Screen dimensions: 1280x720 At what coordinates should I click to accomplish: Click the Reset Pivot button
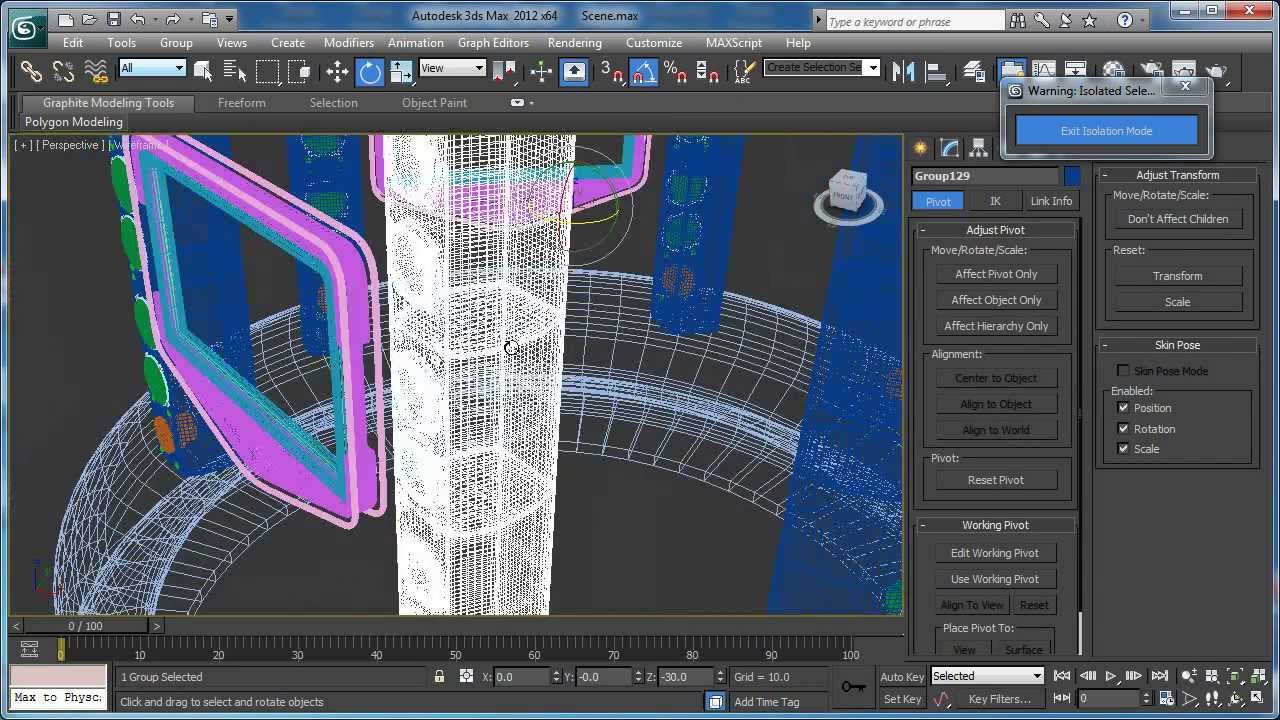[x=996, y=480]
